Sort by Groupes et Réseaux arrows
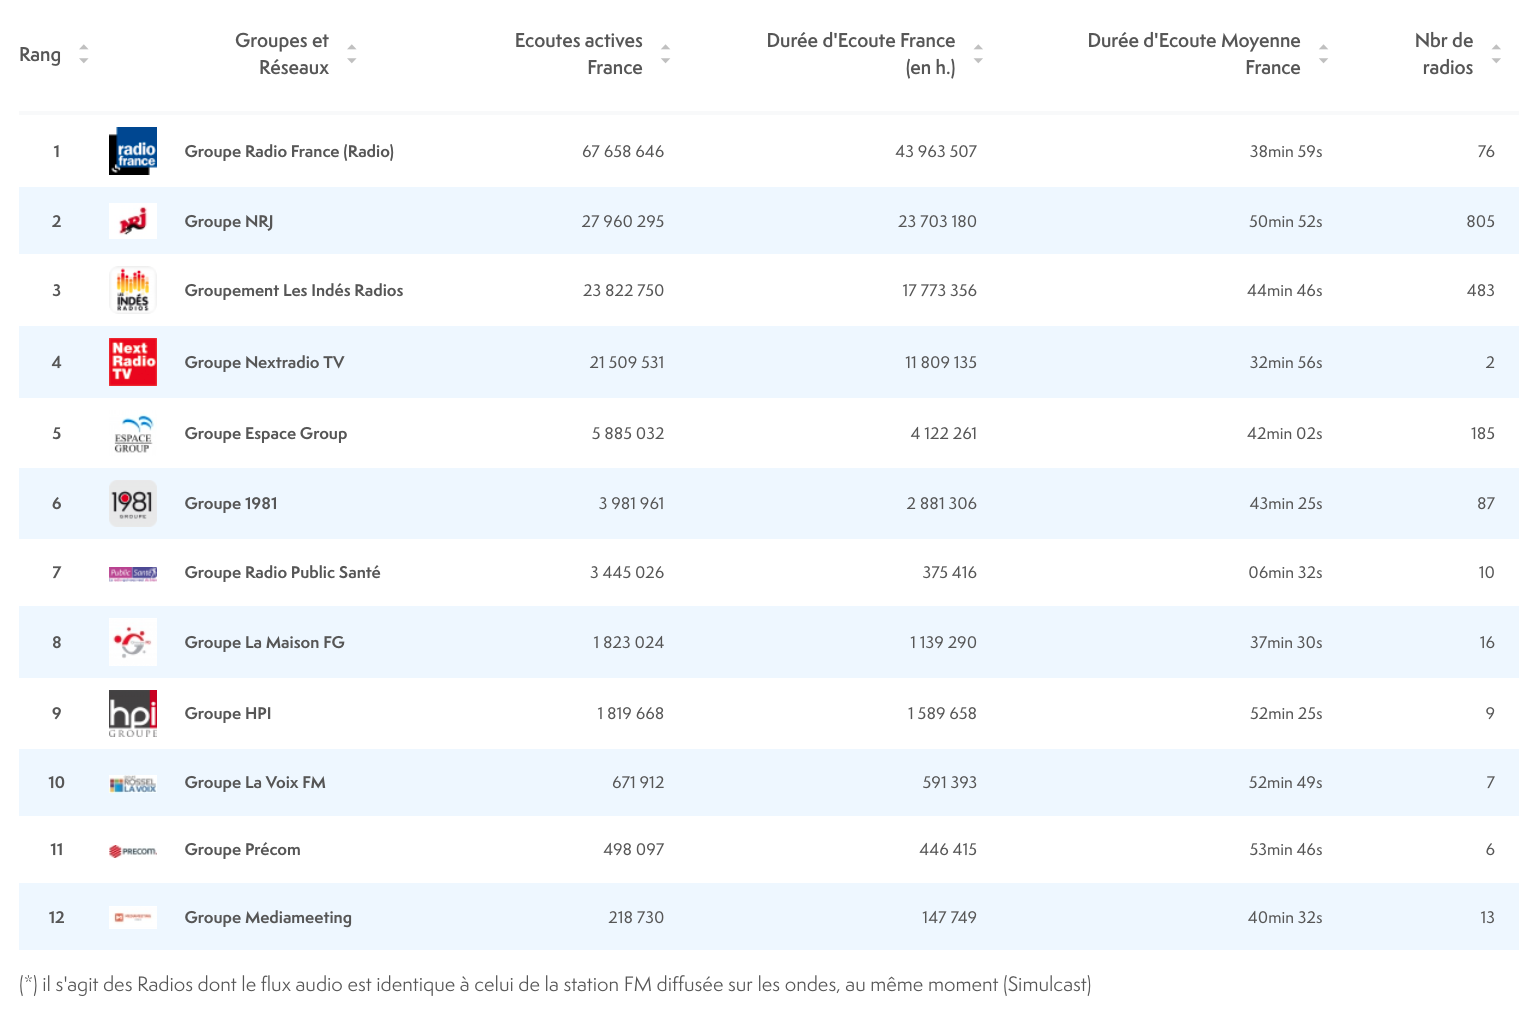 pyautogui.click(x=352, y=54)
